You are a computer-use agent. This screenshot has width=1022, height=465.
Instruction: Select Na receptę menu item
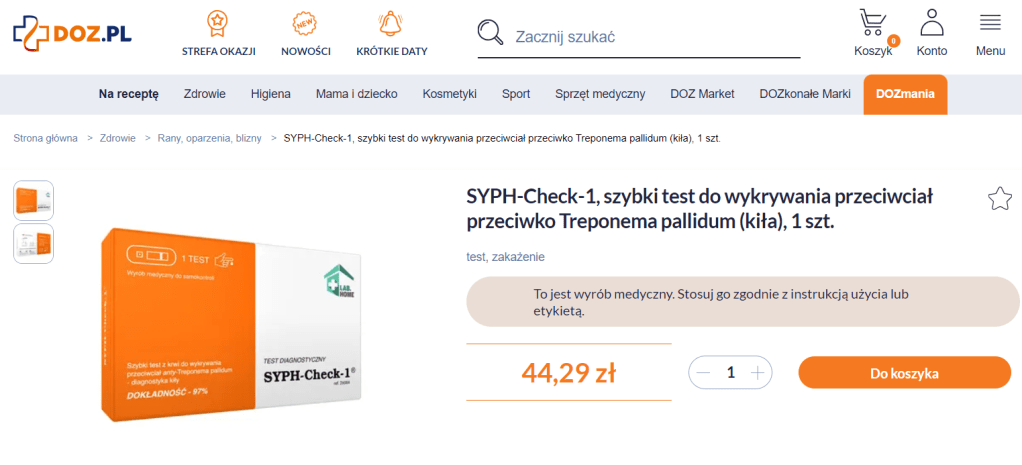[x=128, y=94]
